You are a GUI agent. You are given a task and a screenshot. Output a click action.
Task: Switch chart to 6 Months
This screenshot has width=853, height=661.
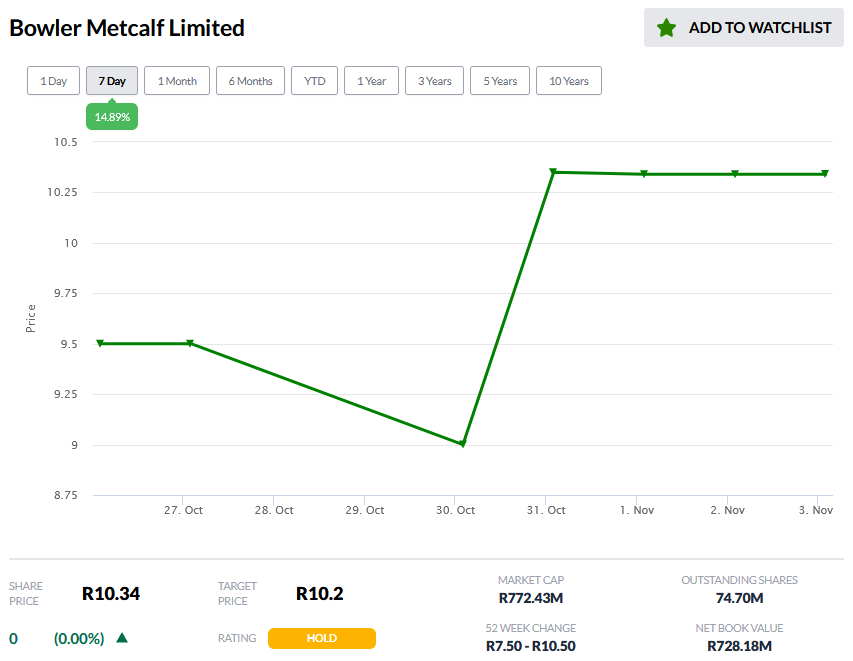coord(250,81)
